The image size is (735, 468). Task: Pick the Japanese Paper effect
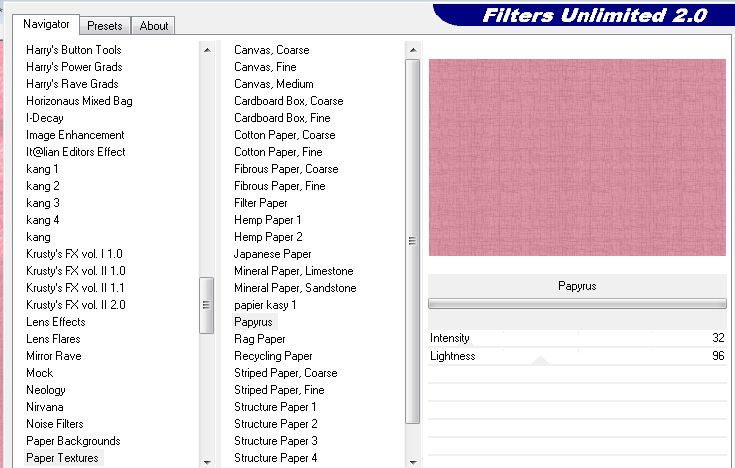(273, 254)
